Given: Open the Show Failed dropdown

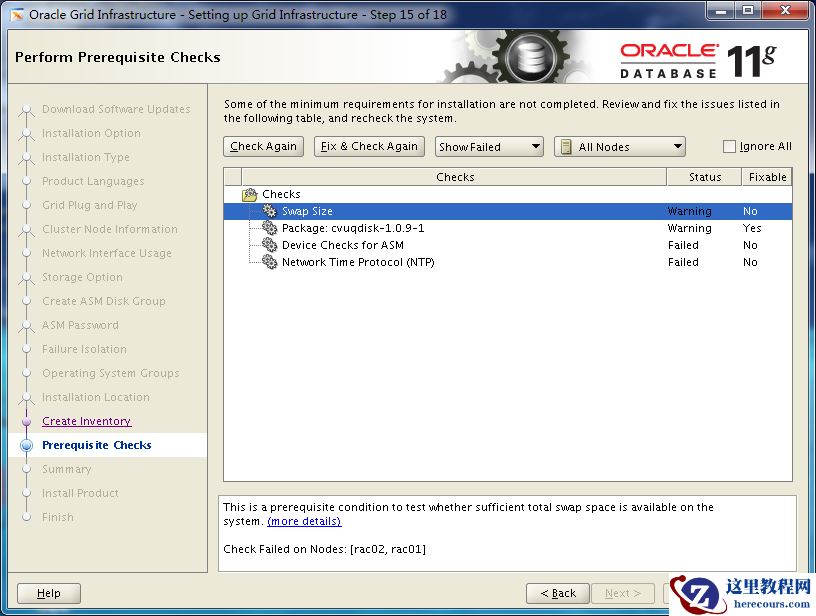Looking at the screenshot, I should (x=489, y=147).
